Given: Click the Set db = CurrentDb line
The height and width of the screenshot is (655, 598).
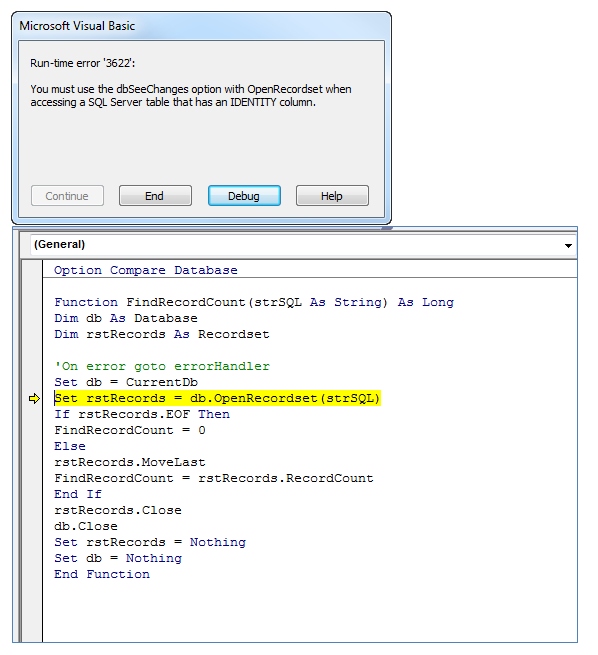Looking at the screenshot, I should click(126, 382).
